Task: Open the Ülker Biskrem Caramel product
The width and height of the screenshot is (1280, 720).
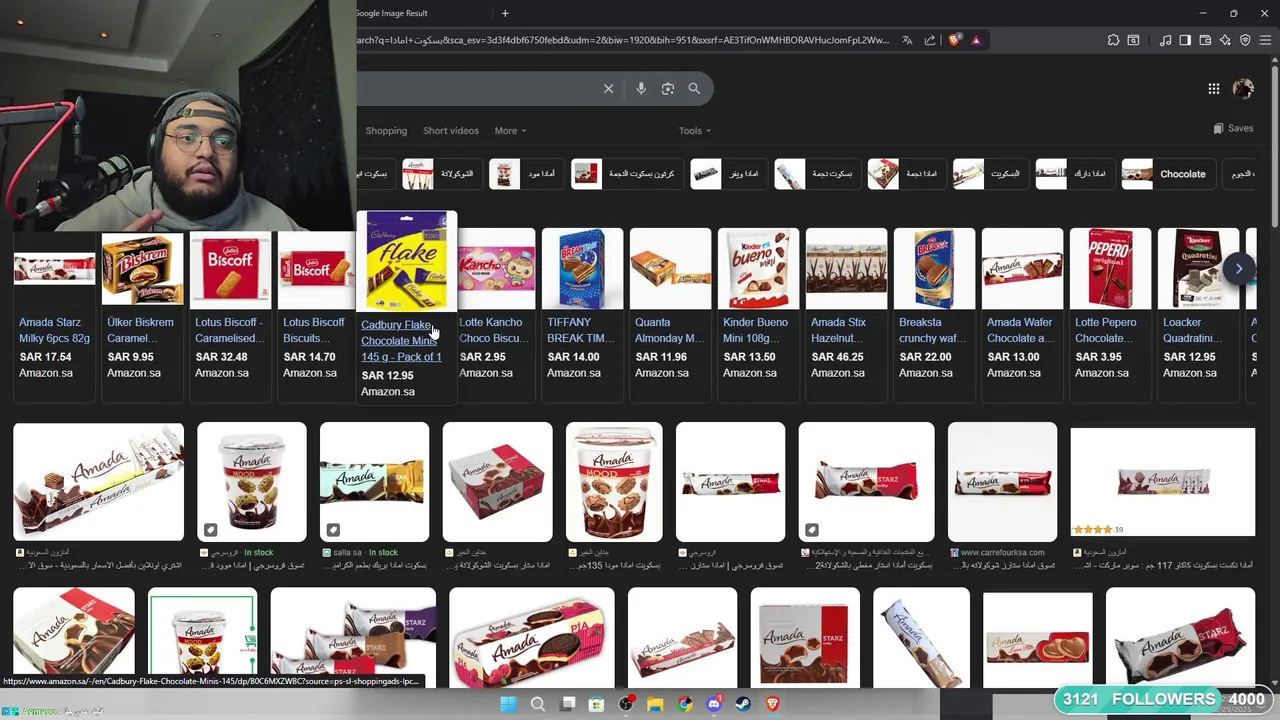Action: (140, 330)
